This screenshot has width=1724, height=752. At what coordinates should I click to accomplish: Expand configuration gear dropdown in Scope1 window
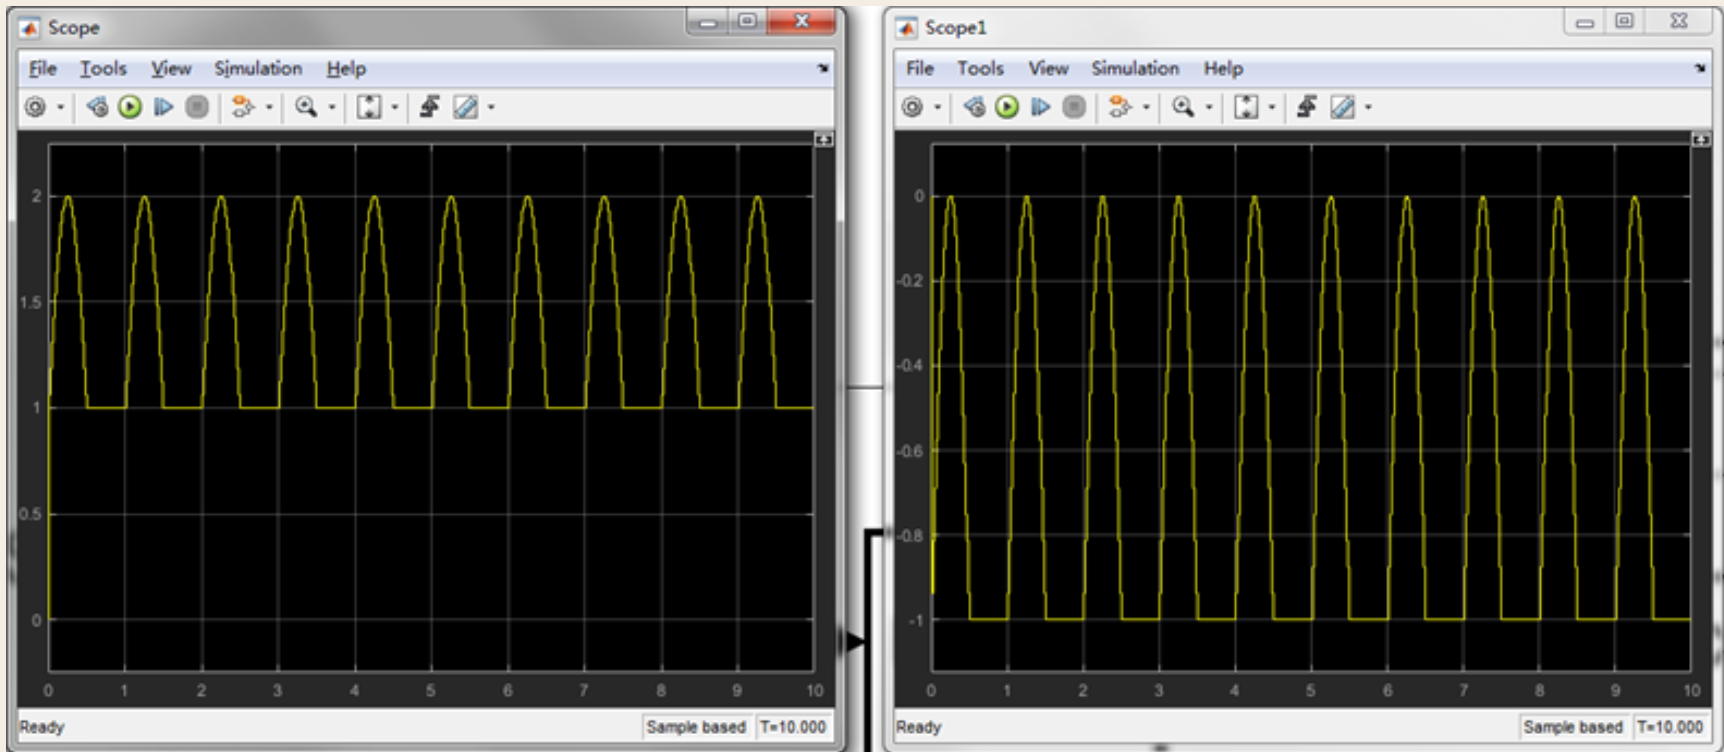938,107
